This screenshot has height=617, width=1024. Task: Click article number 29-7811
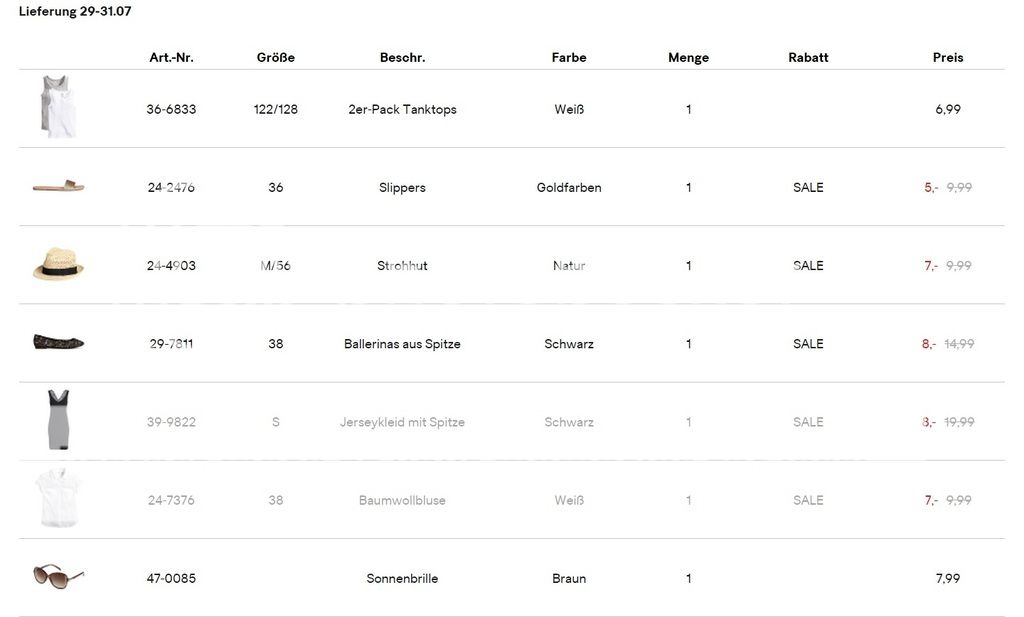coord(171,343)
